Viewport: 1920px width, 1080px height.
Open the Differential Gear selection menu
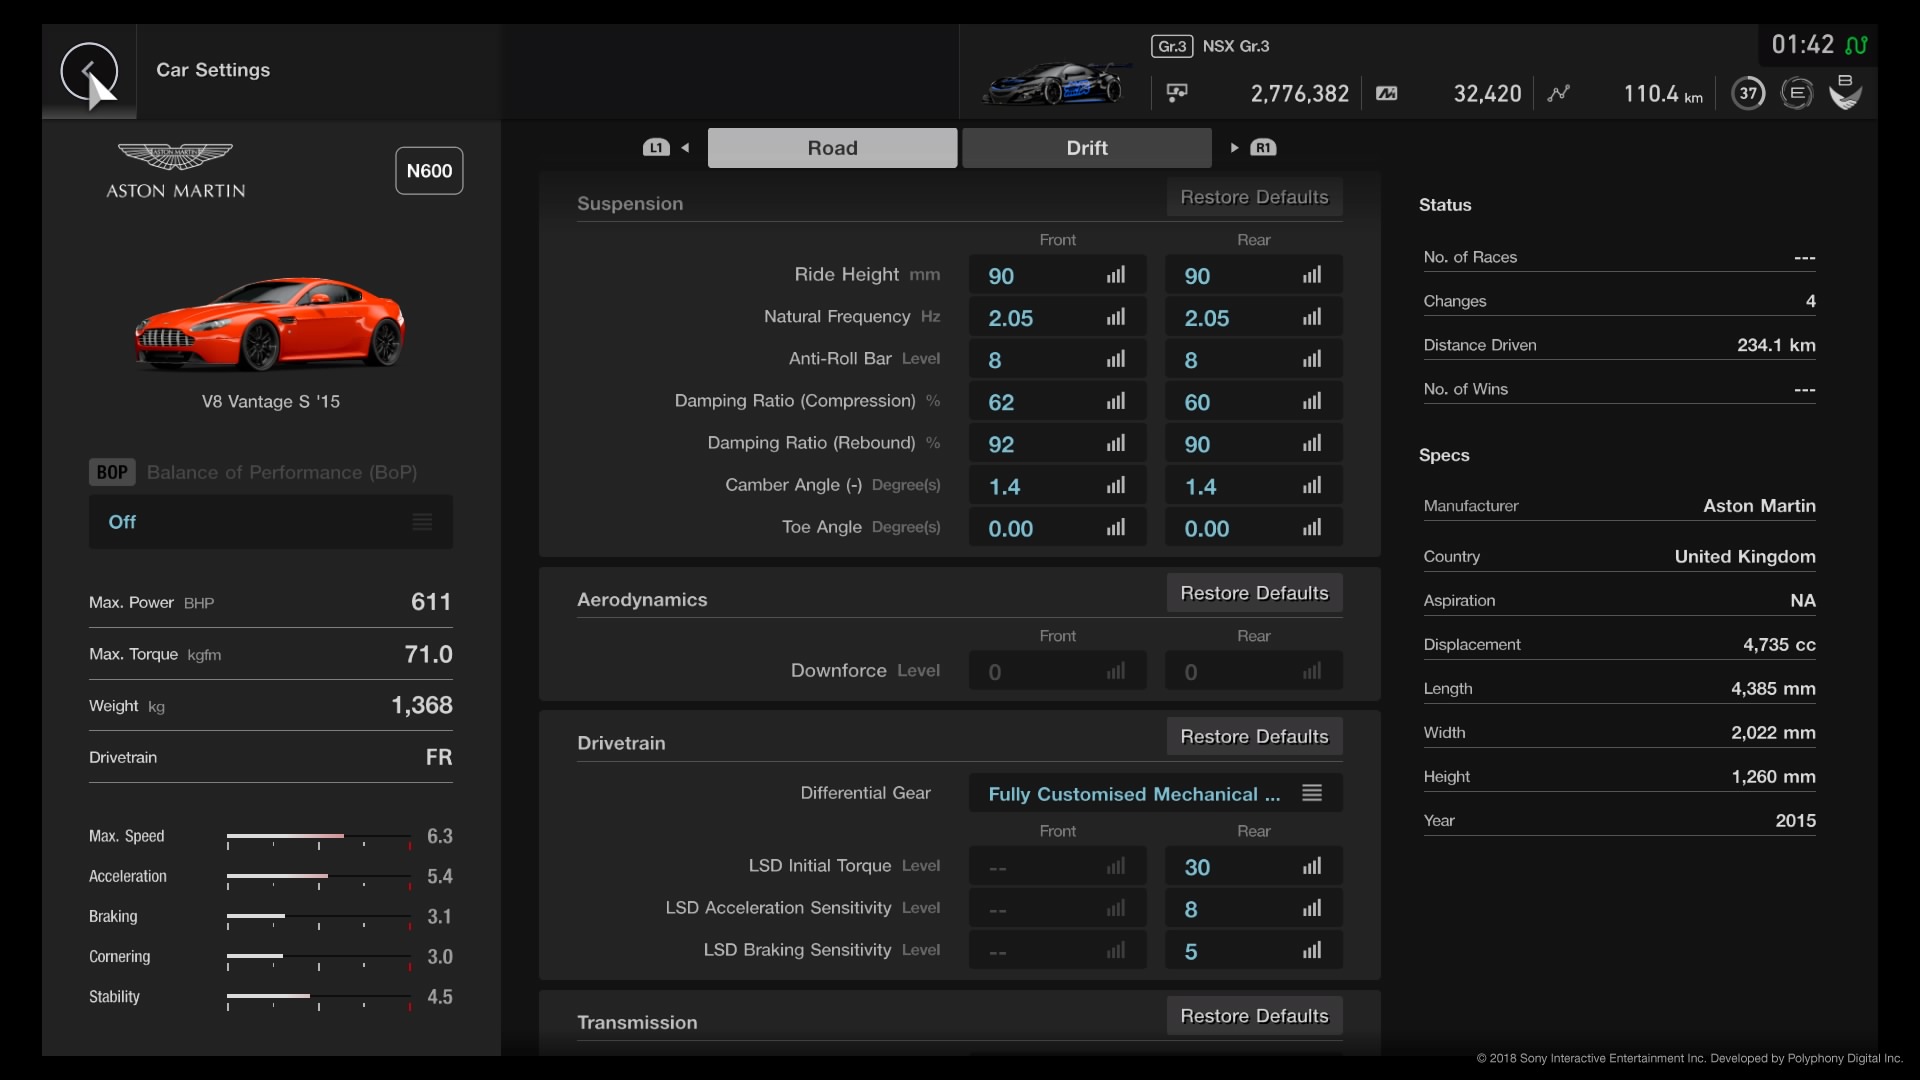[x=1311, y=792]
